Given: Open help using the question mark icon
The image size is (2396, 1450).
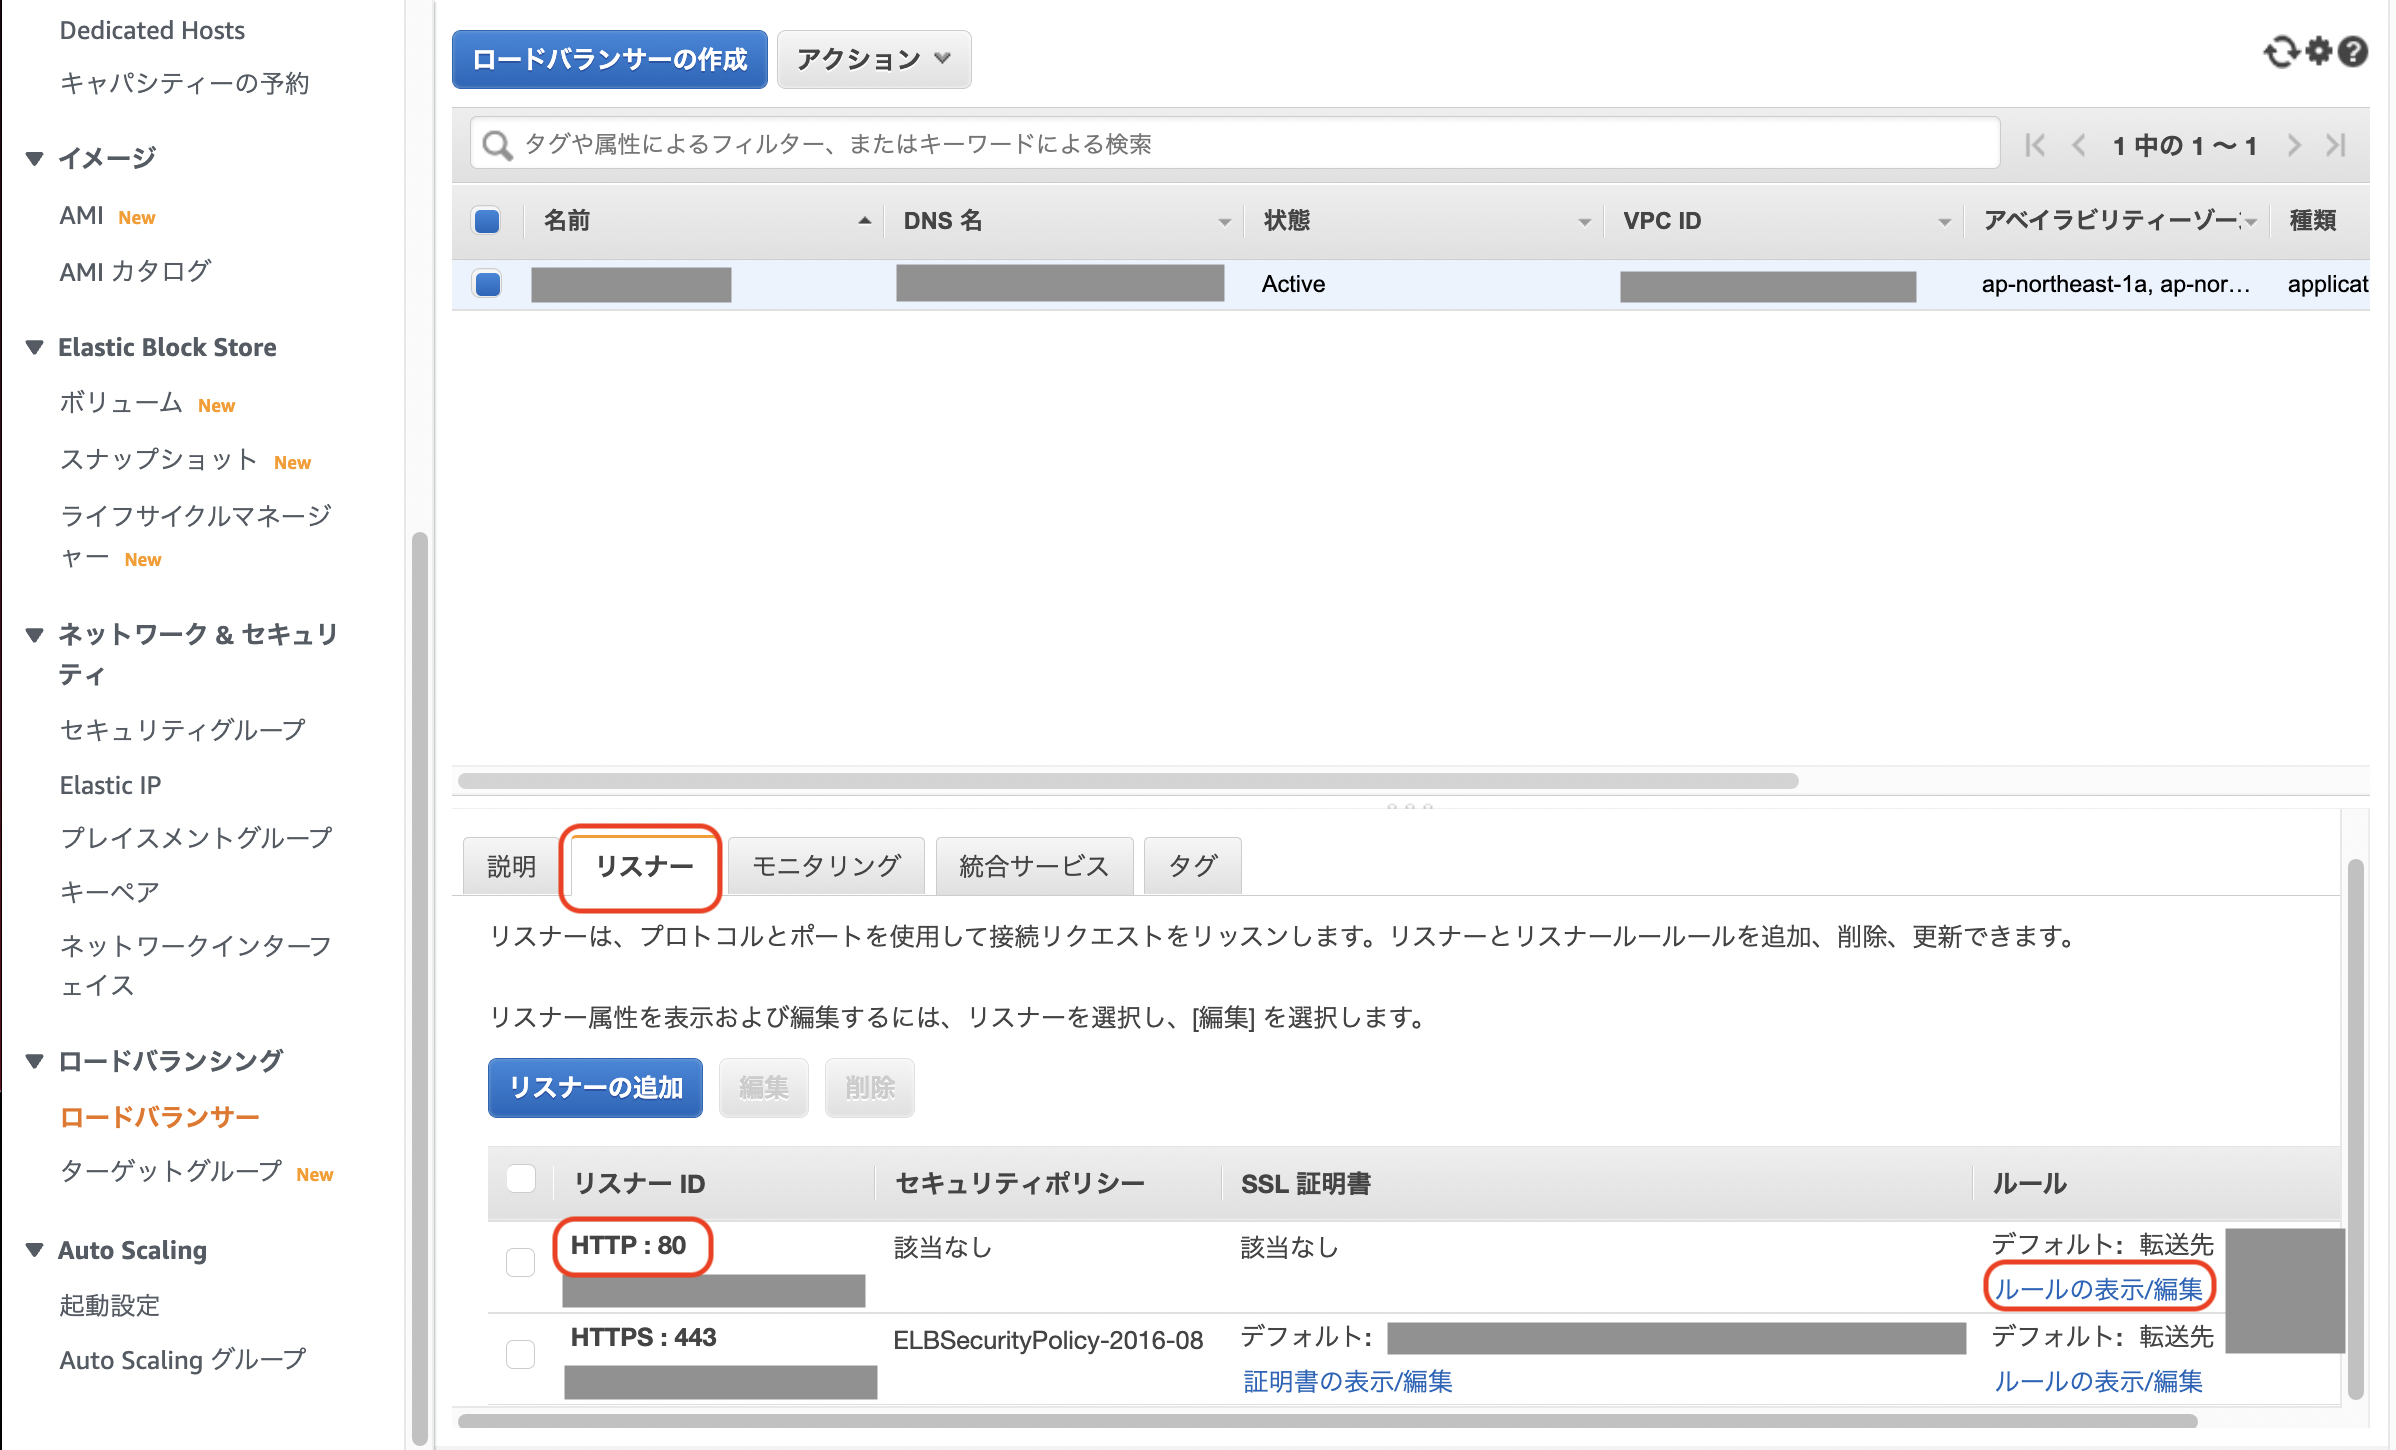Looking at the screenshot, I should click(2356, 52).
